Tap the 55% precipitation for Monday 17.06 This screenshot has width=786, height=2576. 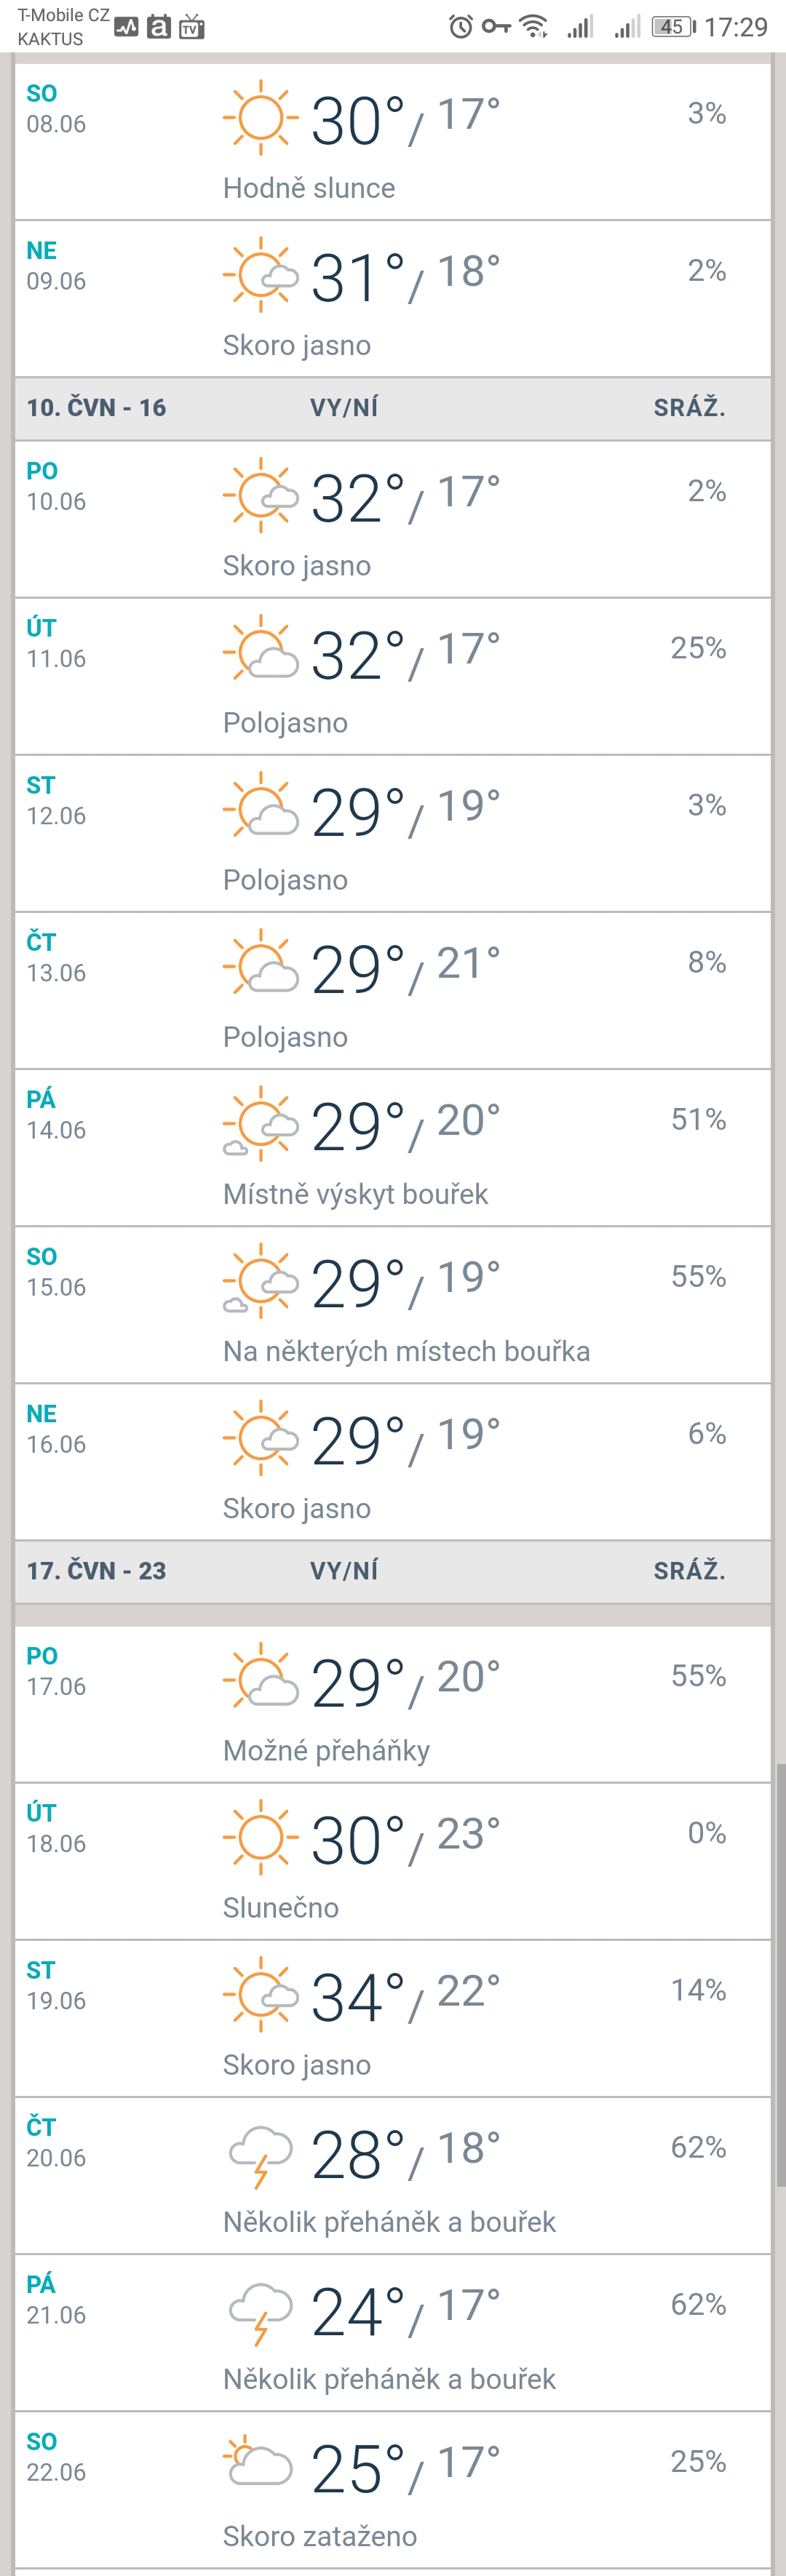tap(698, 1676)
